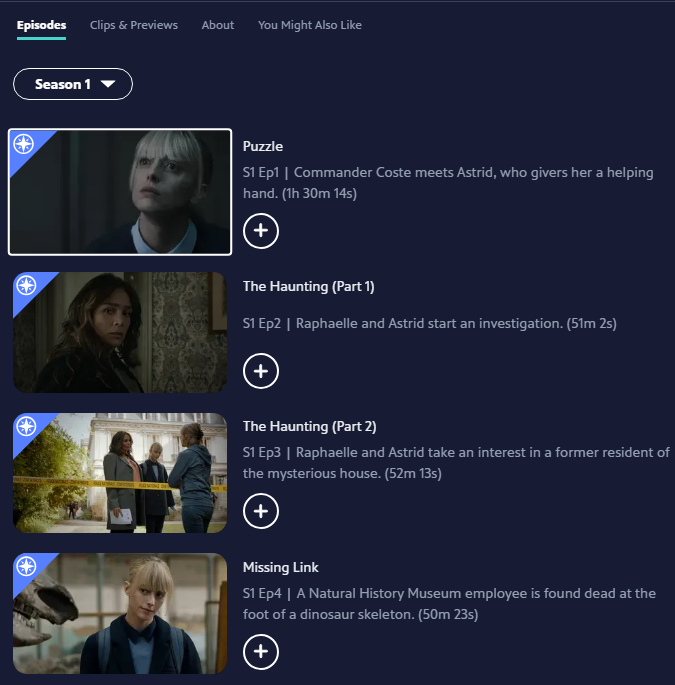Add Missing Link episode to list

click(x=261, y=652)
